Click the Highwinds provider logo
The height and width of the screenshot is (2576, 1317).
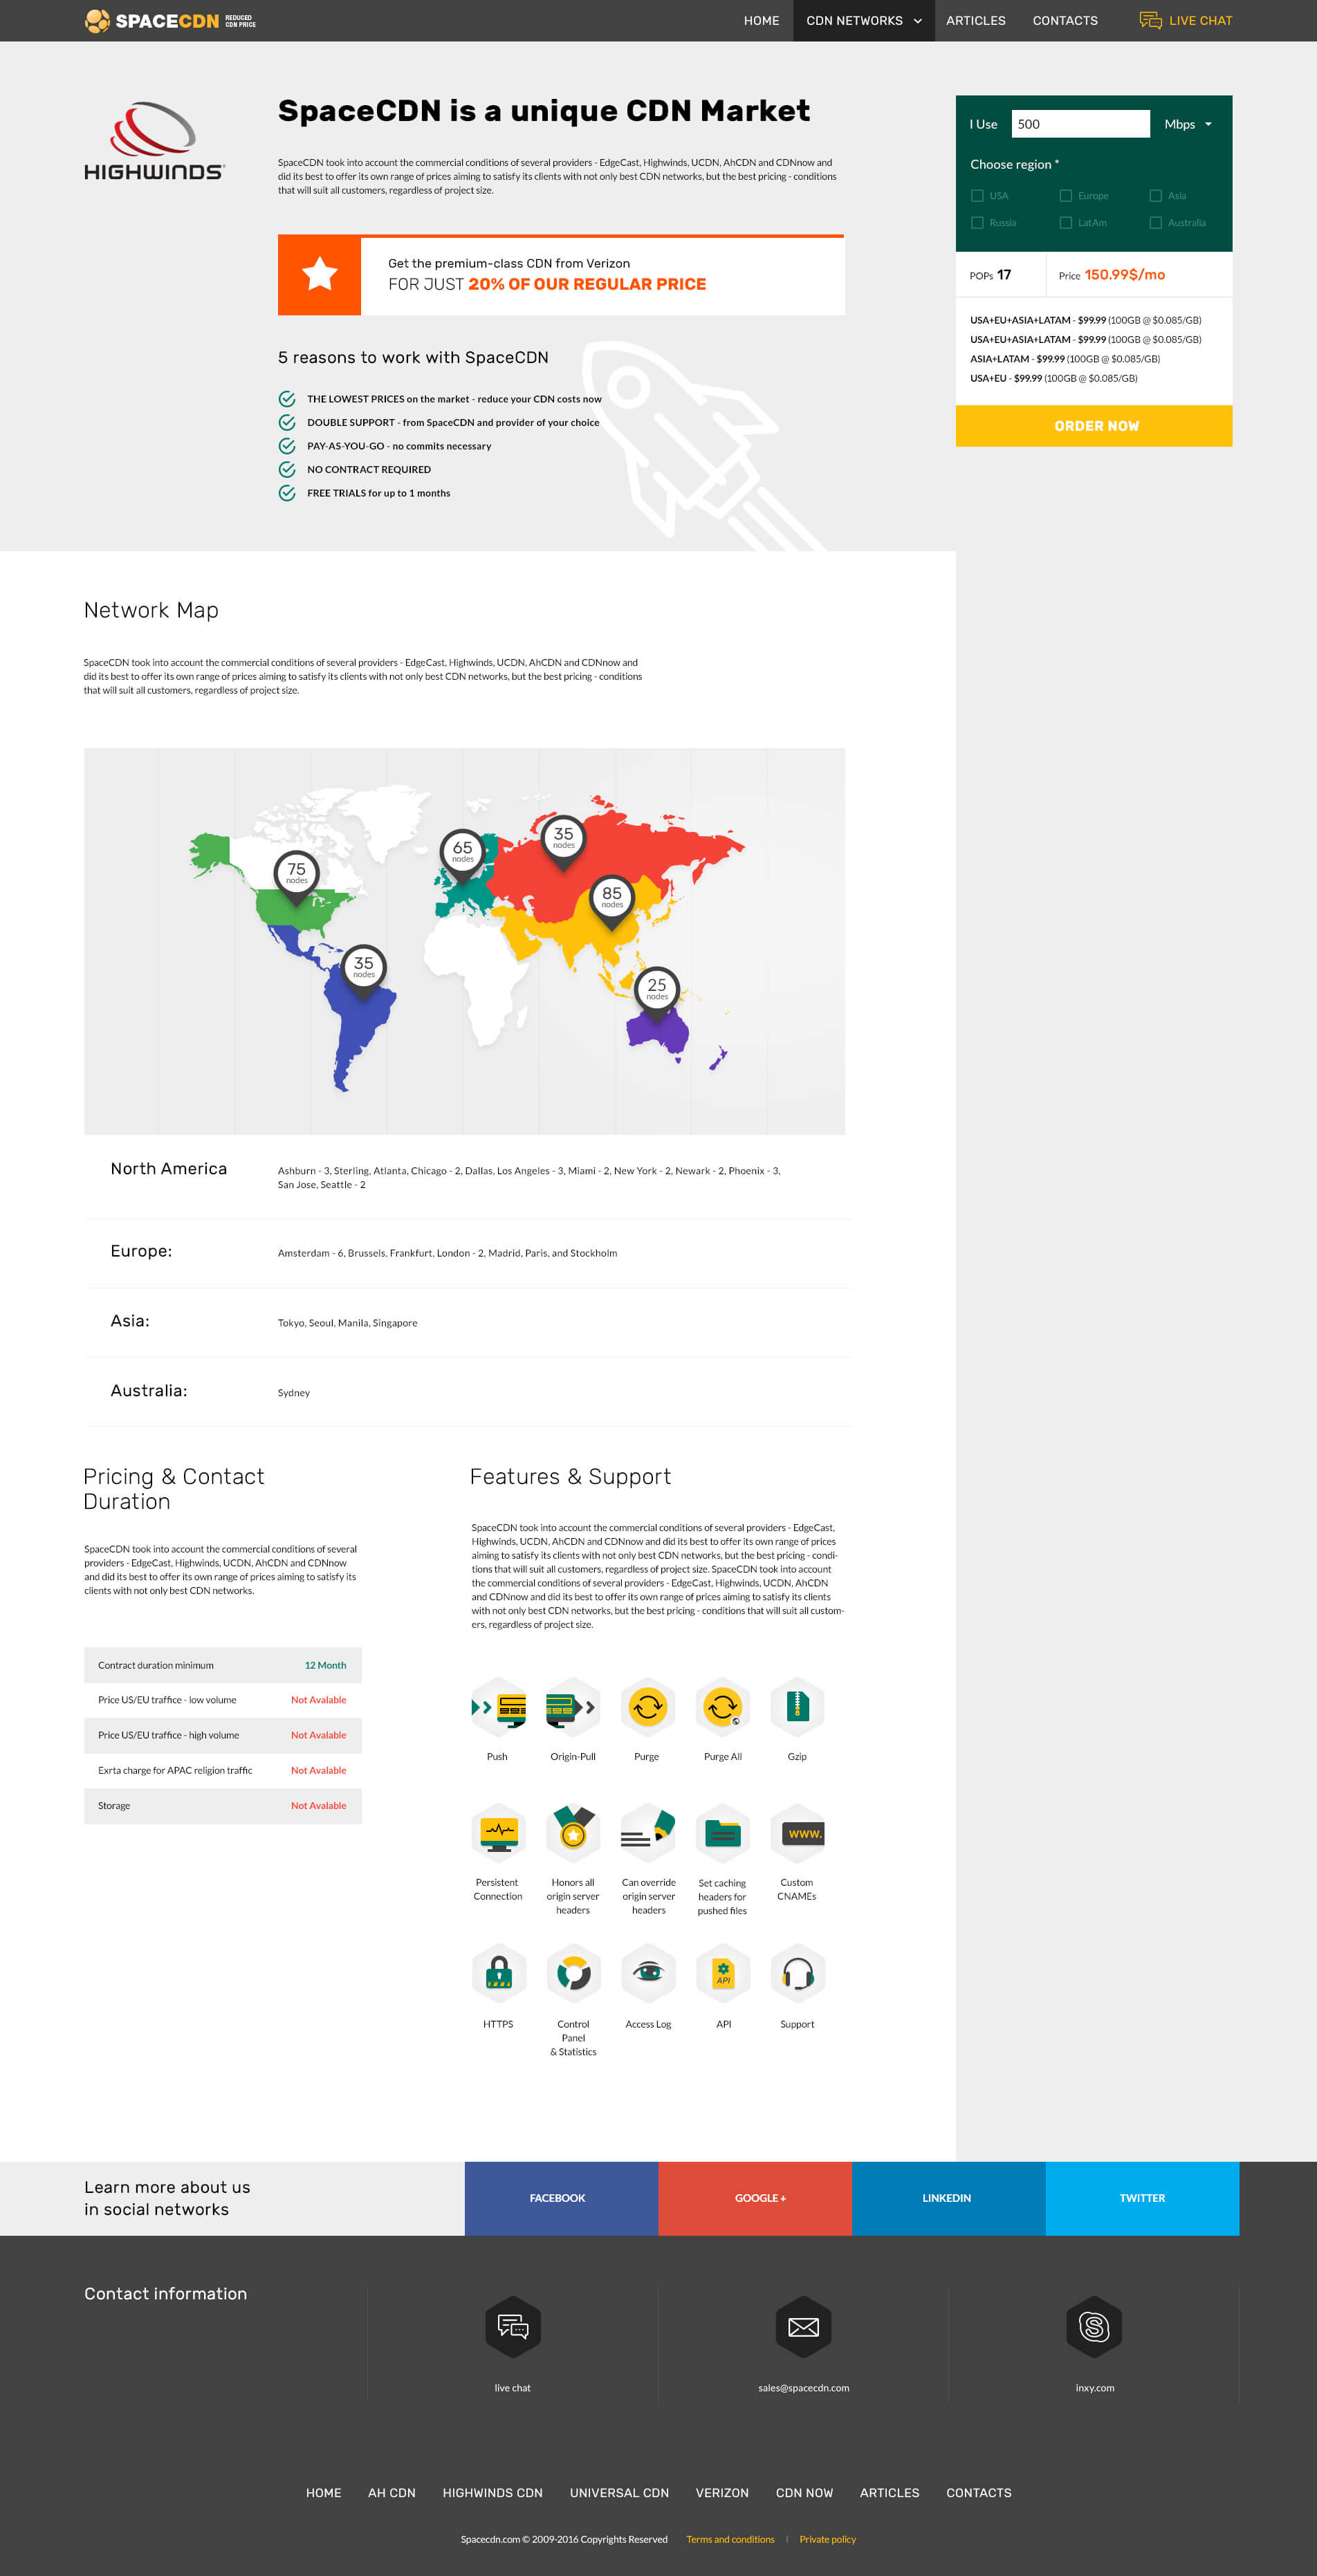click(x=154, y=141)
